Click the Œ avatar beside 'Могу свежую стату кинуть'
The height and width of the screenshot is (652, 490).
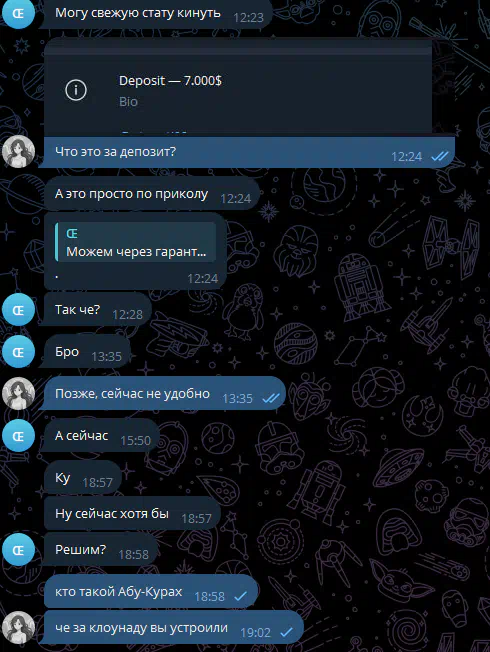[x=18, y=13]
